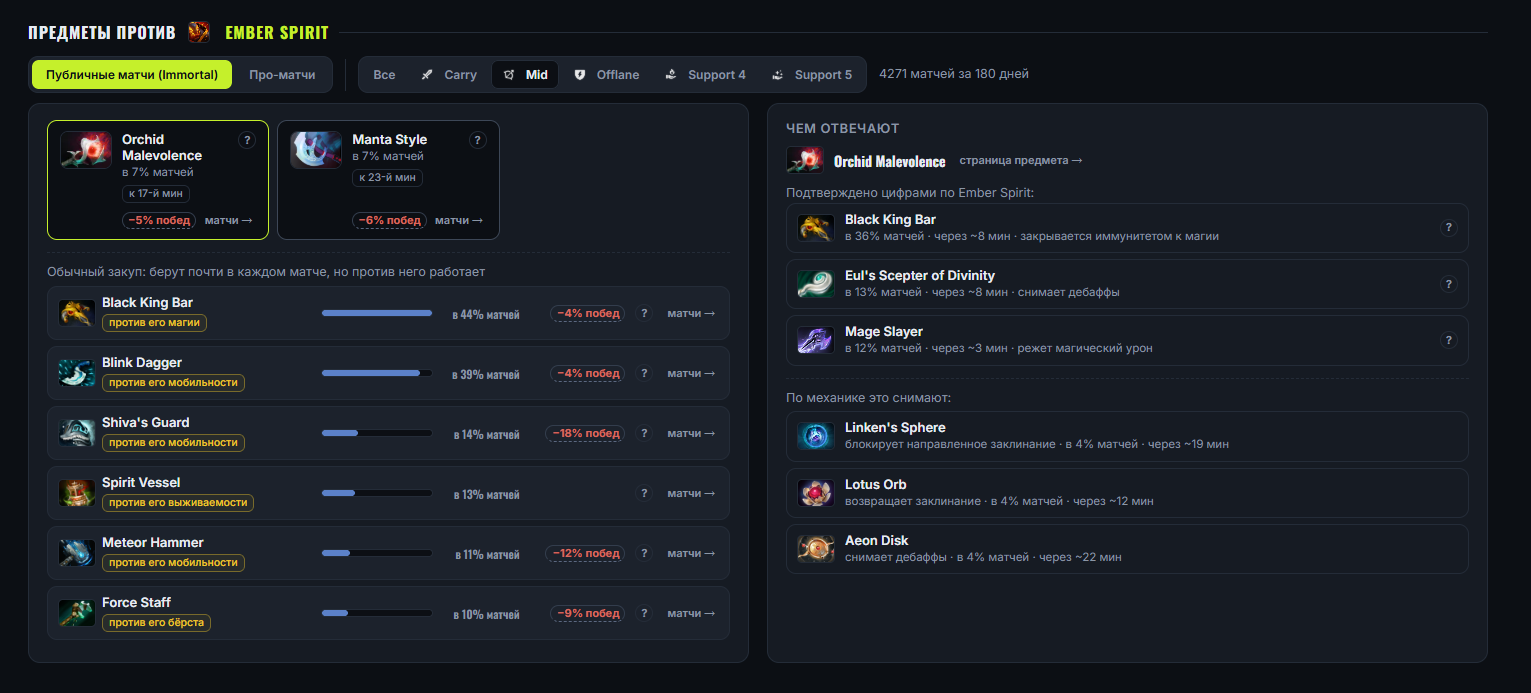Open question mark for Eul's Scepter response
The height and width of the screenshot is (693, 1531).
[x=1448, y=284]
